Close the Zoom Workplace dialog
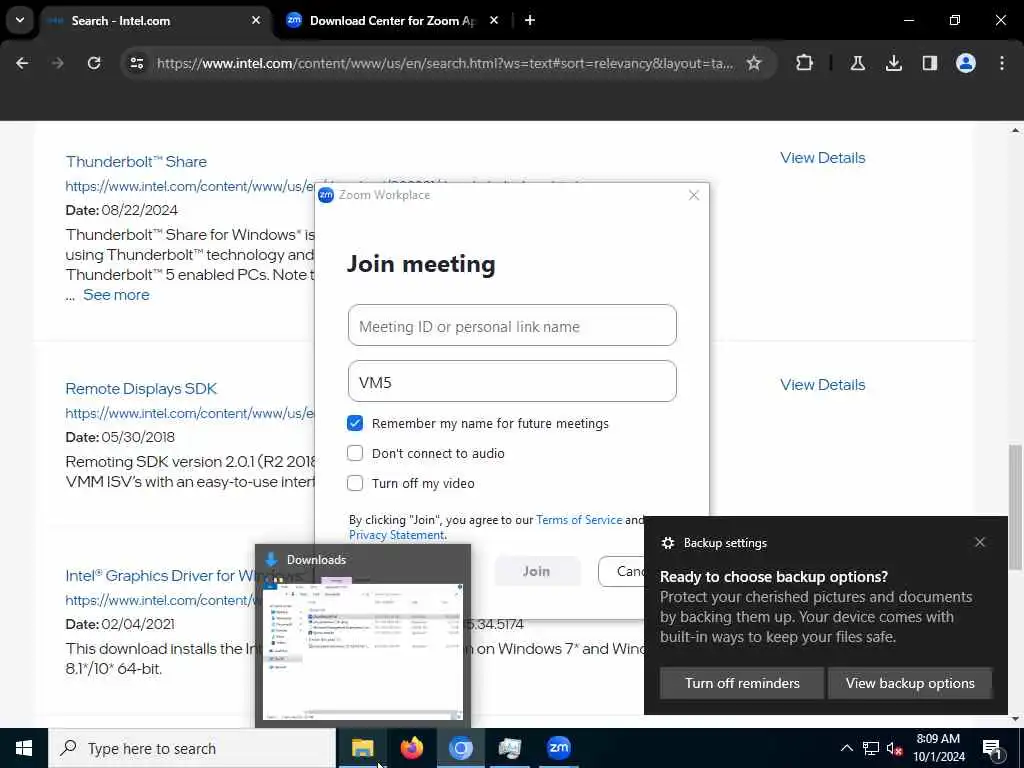The image size is (1024, 768). pyautogui.click(x=694, y=195)
